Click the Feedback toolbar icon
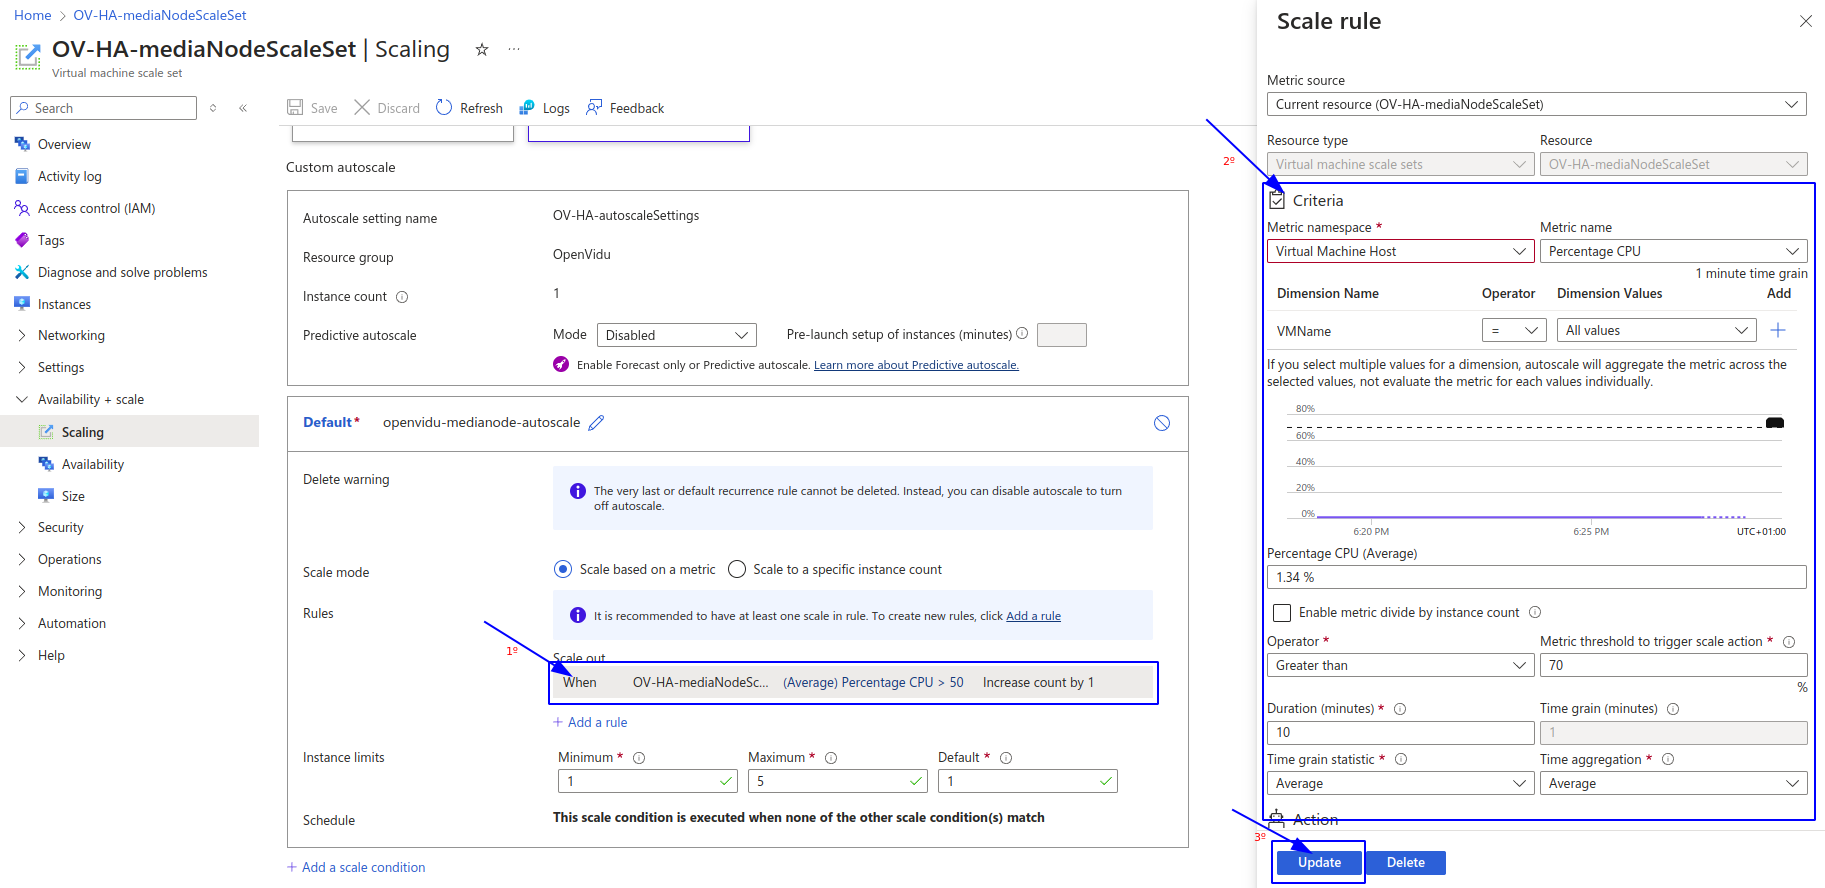 [594, 108]
